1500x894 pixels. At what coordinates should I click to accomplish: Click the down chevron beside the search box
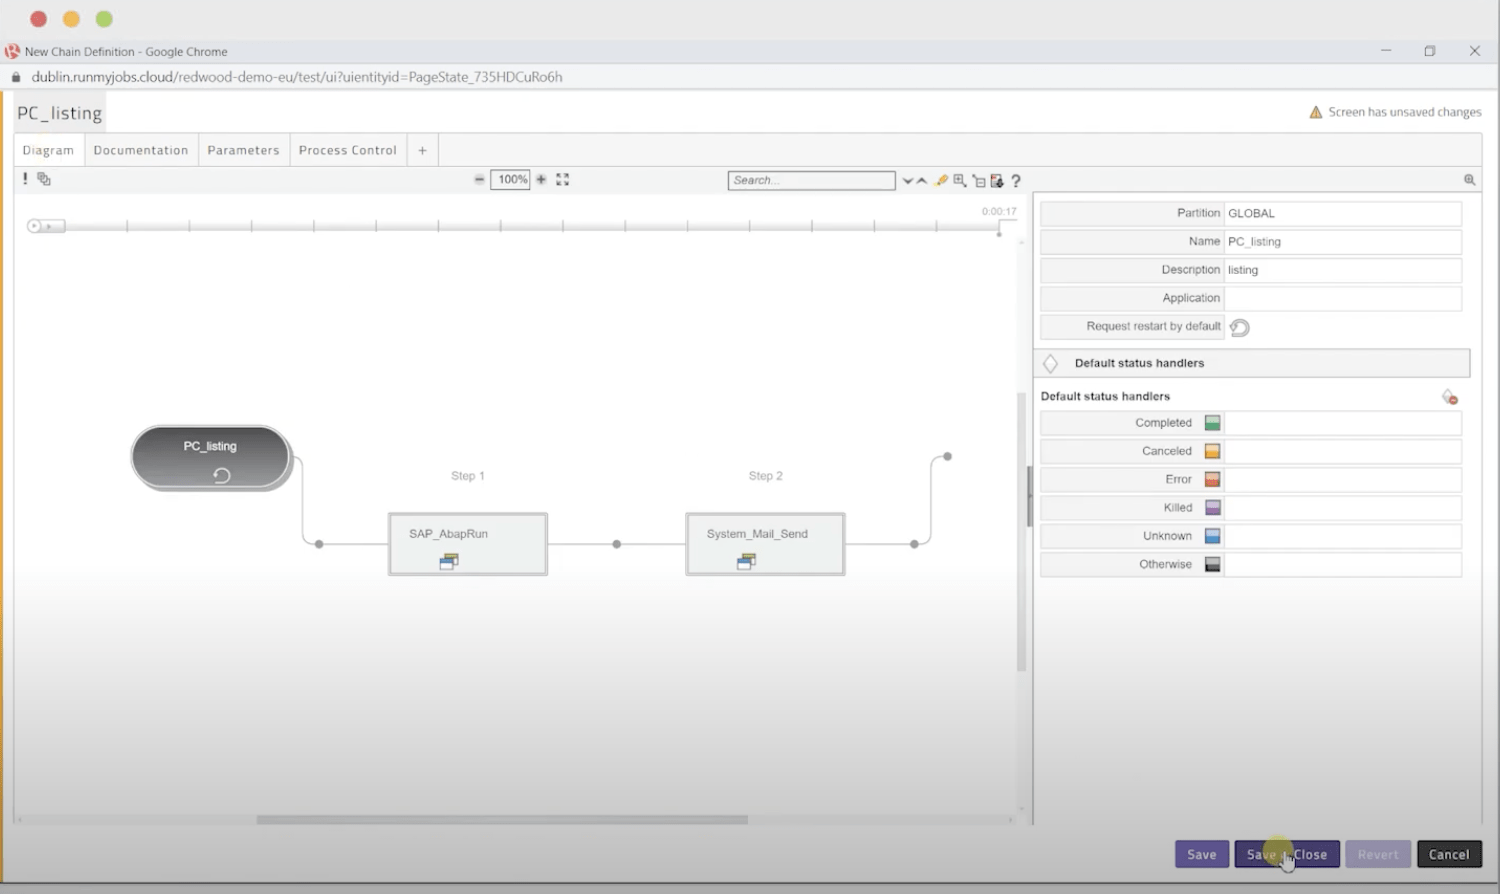tap(907, 181)
